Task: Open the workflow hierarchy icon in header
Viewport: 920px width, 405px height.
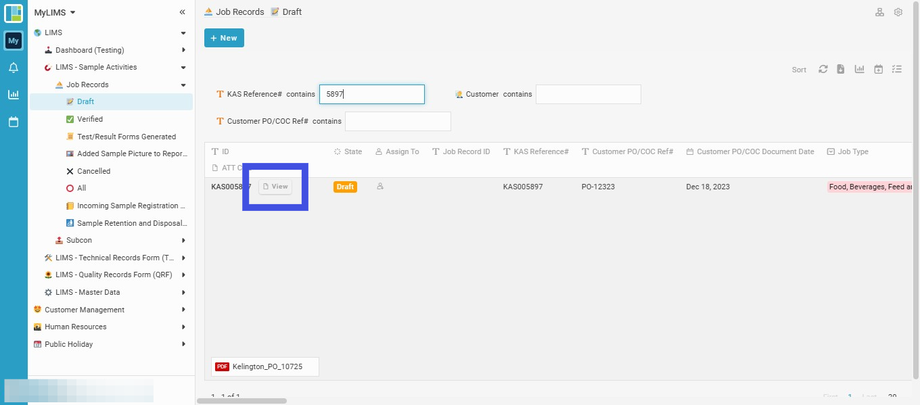Action: pyautogui.click(x=880, y=12)
